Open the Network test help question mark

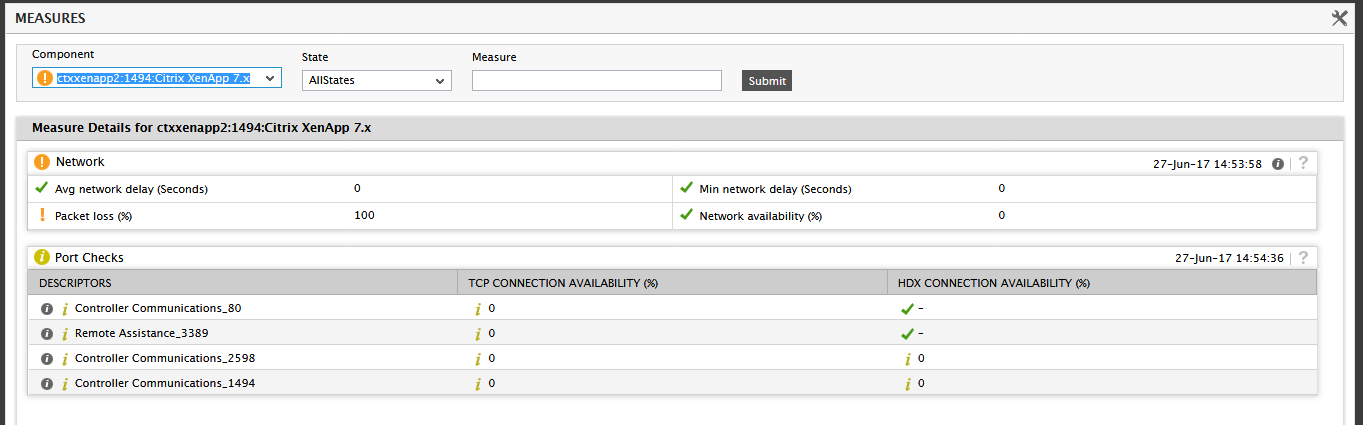click(x=1303, y=163)
